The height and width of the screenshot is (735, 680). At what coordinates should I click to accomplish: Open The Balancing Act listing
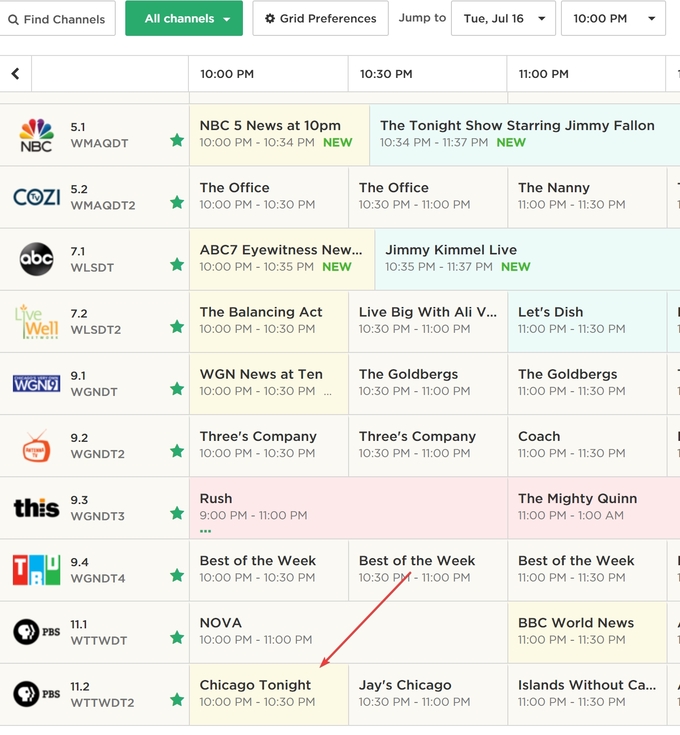coord(269,322)
